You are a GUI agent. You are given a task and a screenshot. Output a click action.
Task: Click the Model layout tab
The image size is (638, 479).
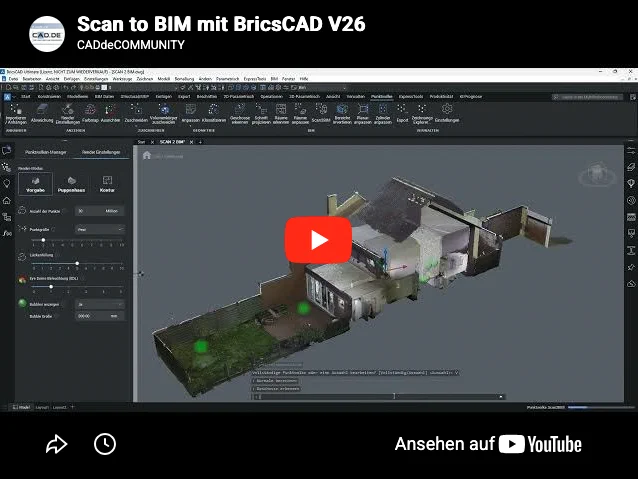coord(21,407)
